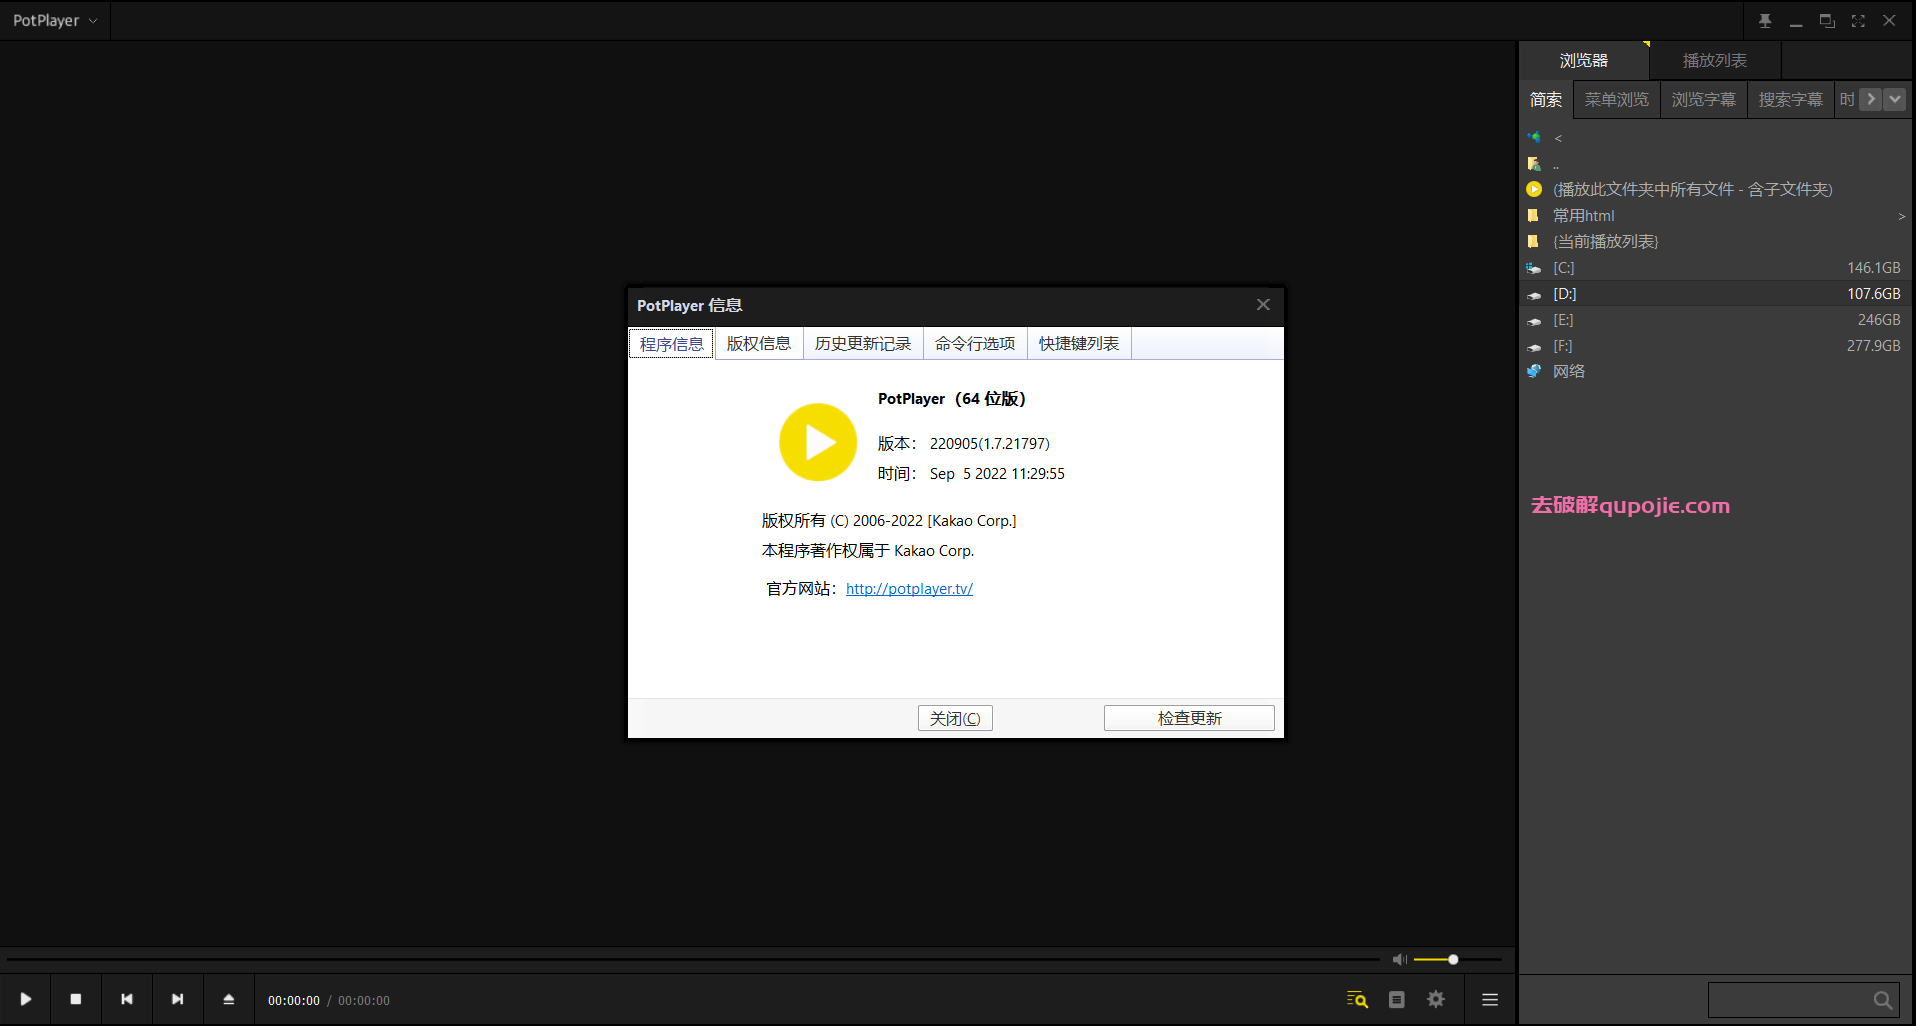Click 播放此文件夹中所有文件 entry
Image resolution: width=1916 pixels, height=1026 pixels.
pos(1715,189)
